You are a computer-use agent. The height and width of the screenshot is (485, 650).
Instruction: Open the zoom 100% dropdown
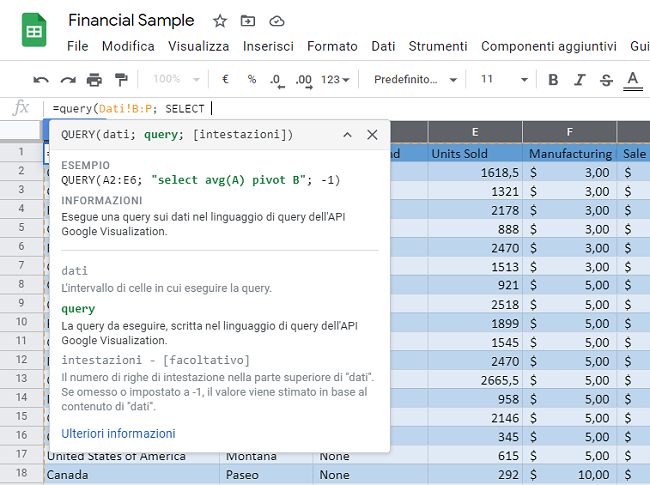(x=176, y=79)
